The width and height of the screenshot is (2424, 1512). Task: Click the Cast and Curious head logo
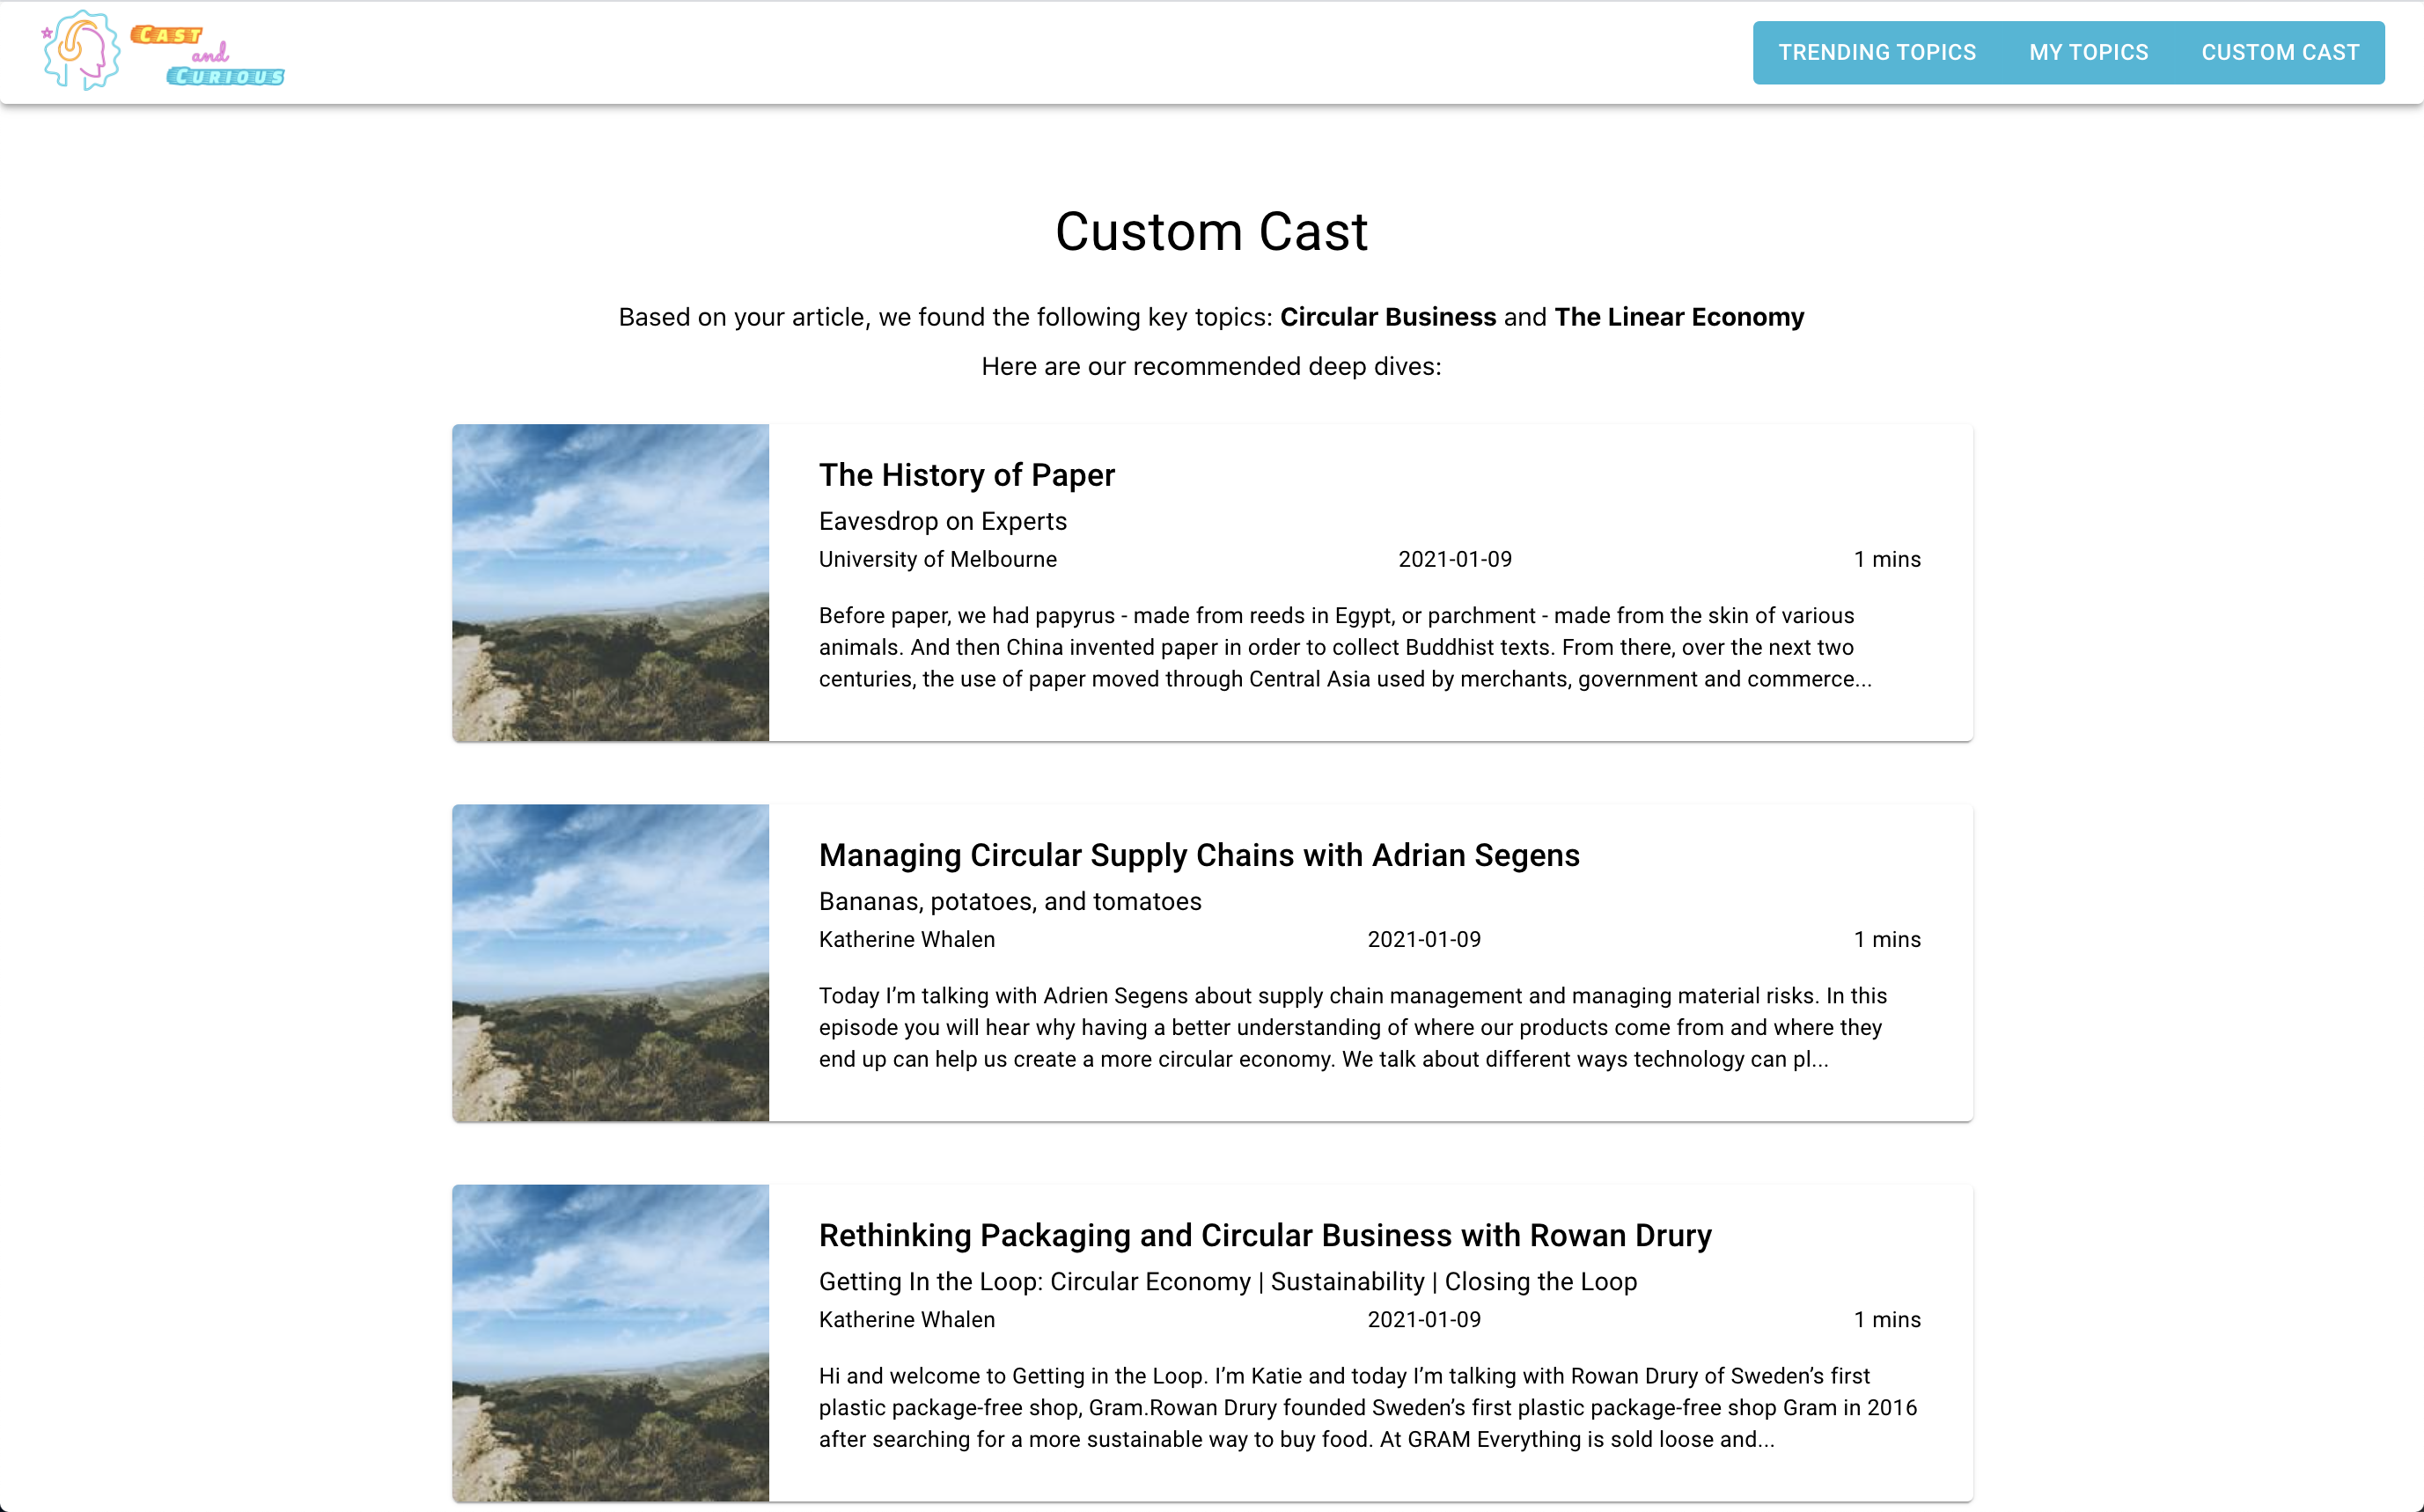coord(81,51)
